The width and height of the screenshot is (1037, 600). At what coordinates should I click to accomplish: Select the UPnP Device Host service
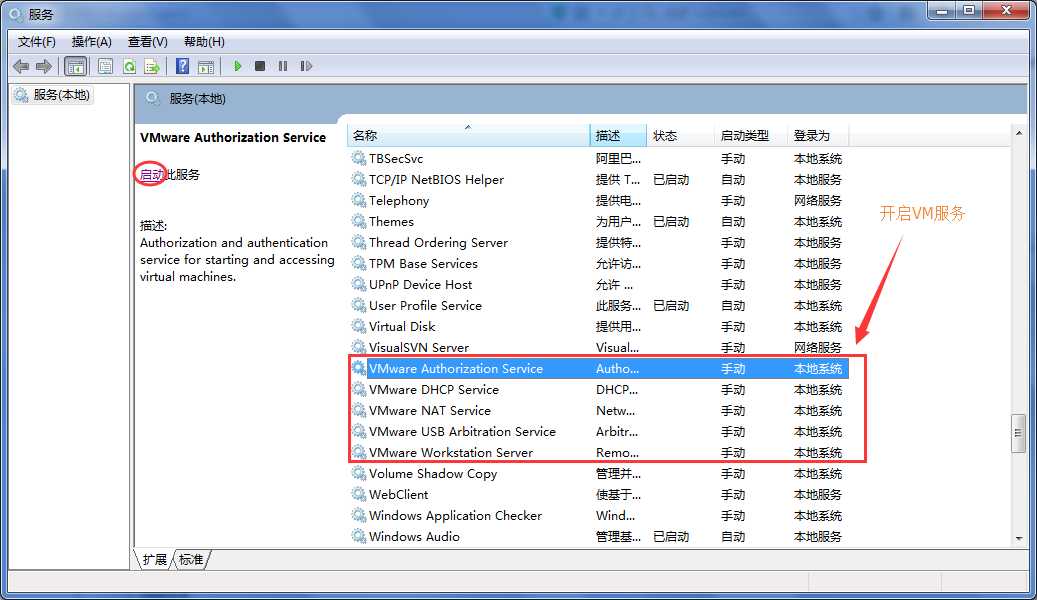click(599, 284)
